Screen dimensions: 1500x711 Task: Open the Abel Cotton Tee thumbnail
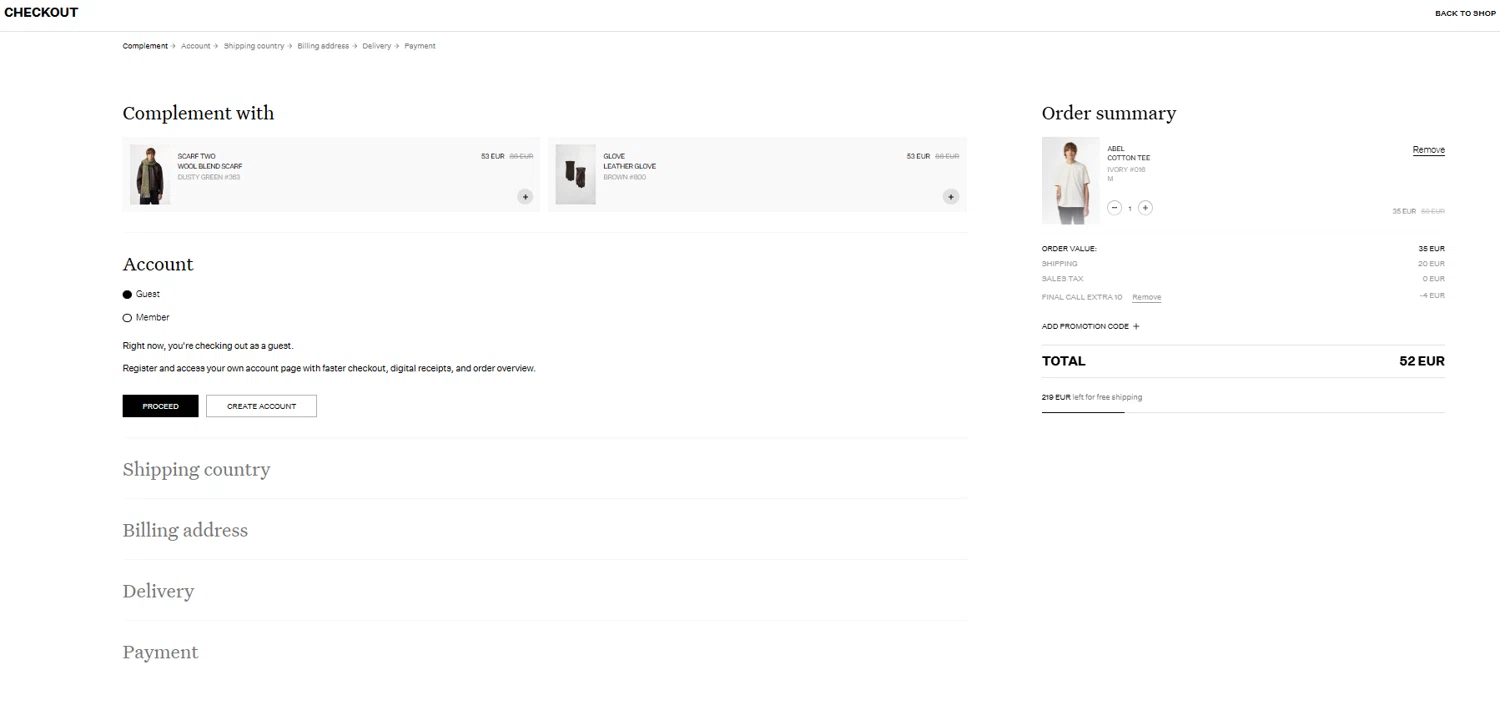(x=1071, y=180)
